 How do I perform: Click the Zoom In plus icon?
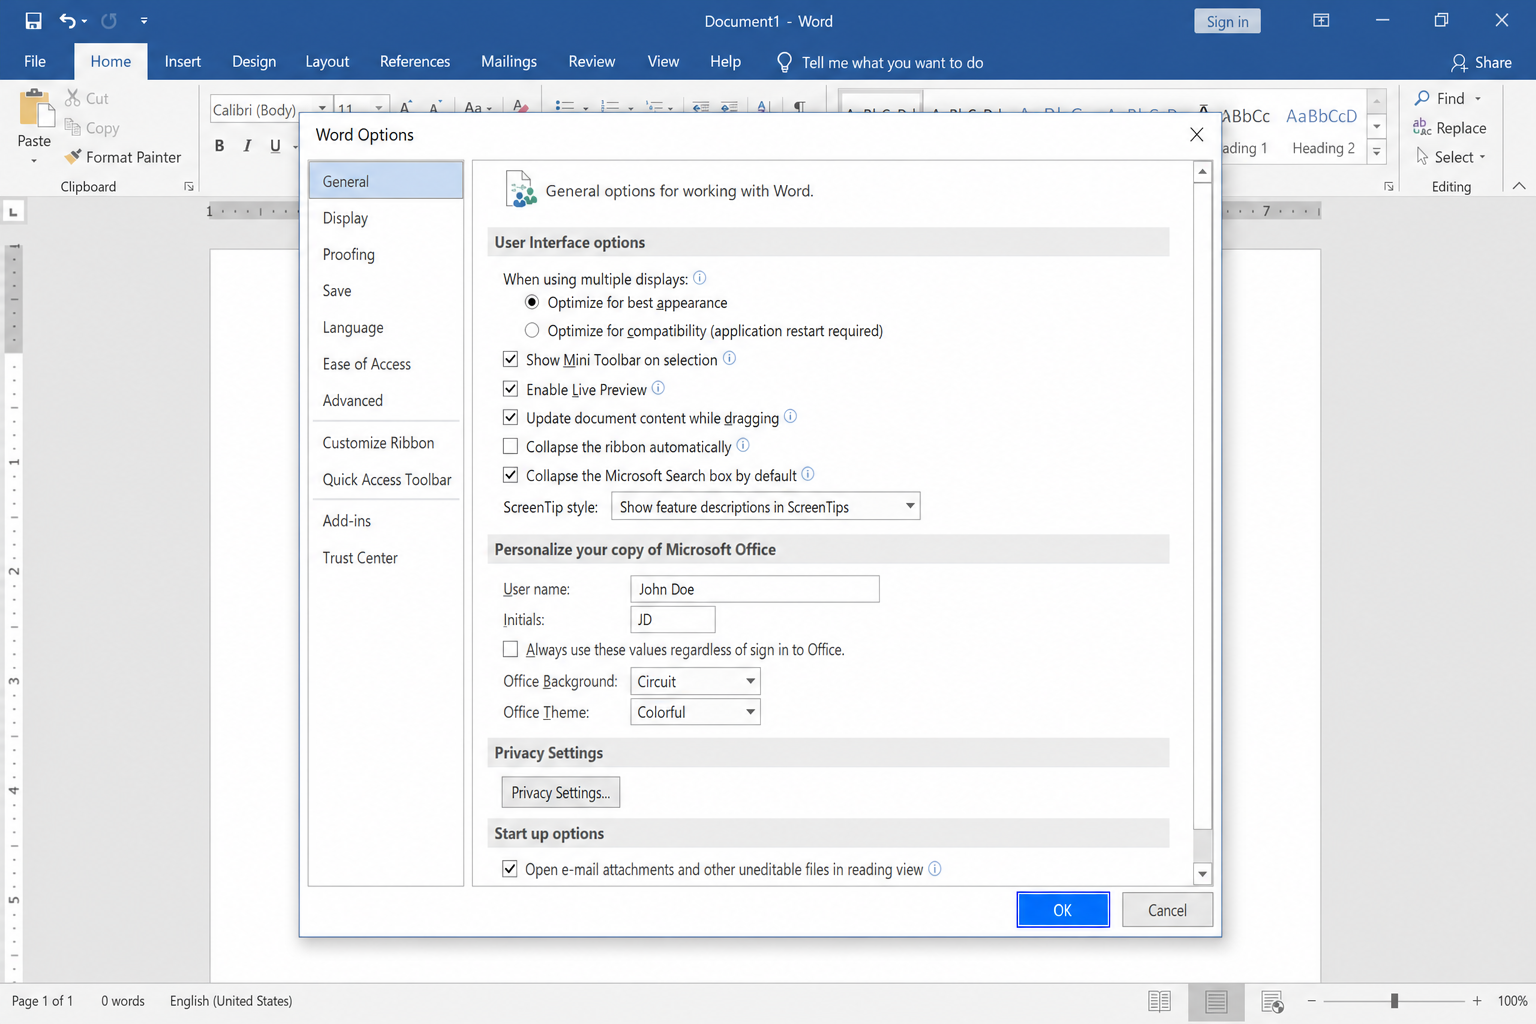[x=1477, y=1001]
